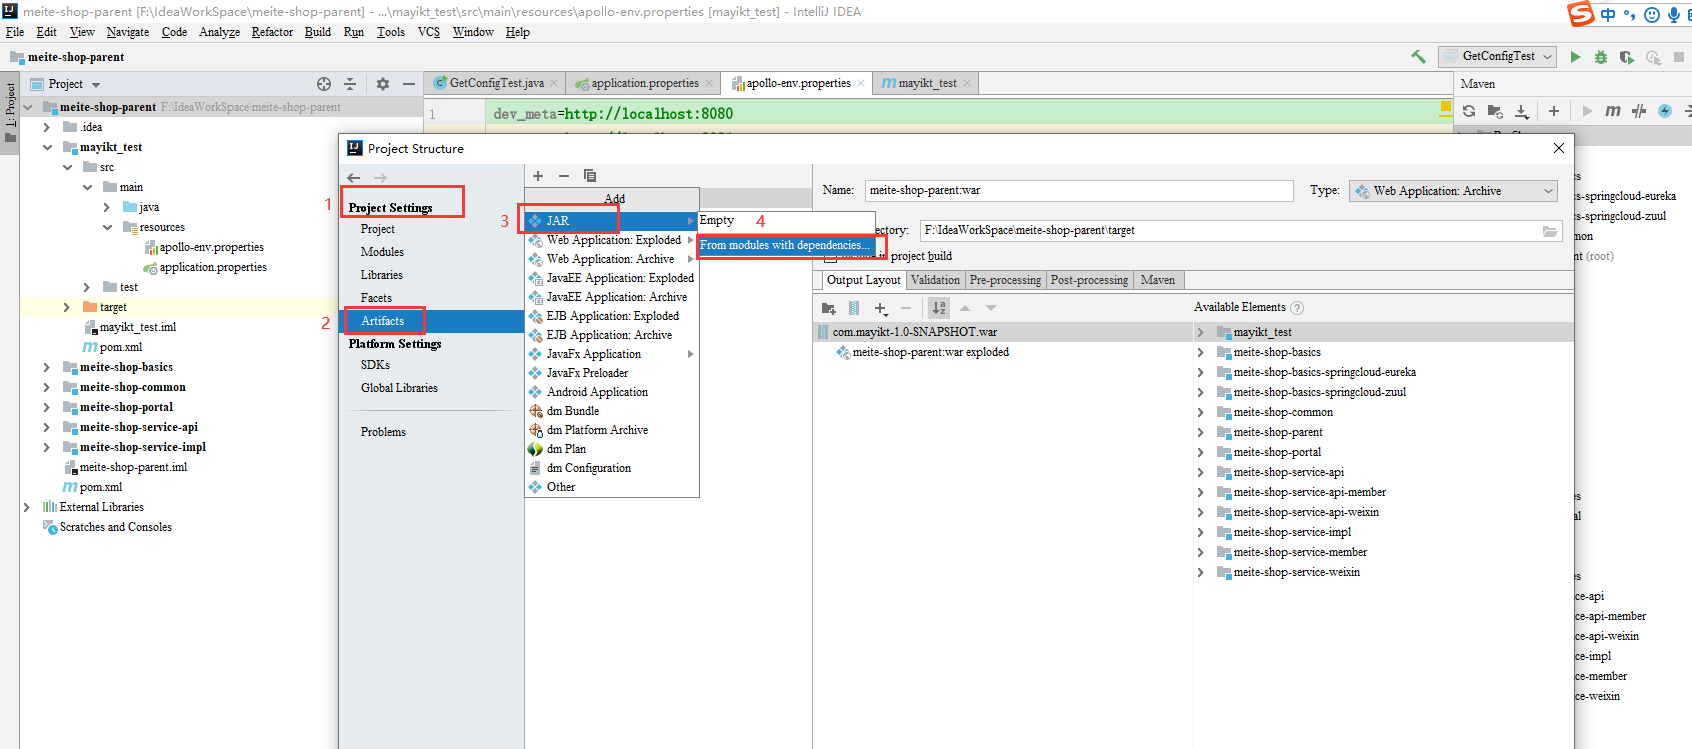The width and height of the screenshot is (1692, 749).
Task: Click Maven generate sources folder icon
Action: point(1495,111)
